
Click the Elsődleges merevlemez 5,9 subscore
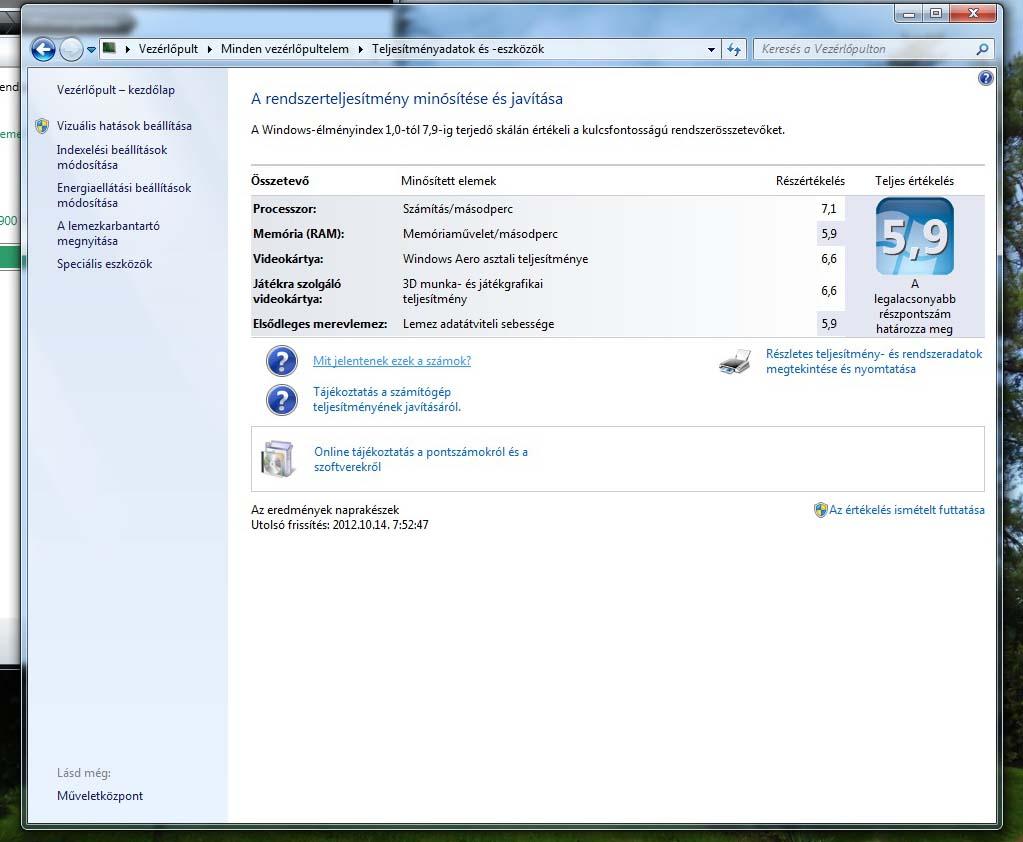(x=829, y=324)
